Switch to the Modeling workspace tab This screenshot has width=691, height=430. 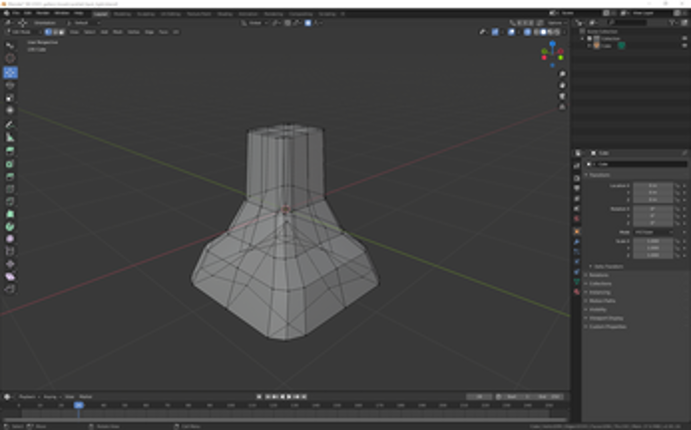pyautogui.click(x=122, y=14)
